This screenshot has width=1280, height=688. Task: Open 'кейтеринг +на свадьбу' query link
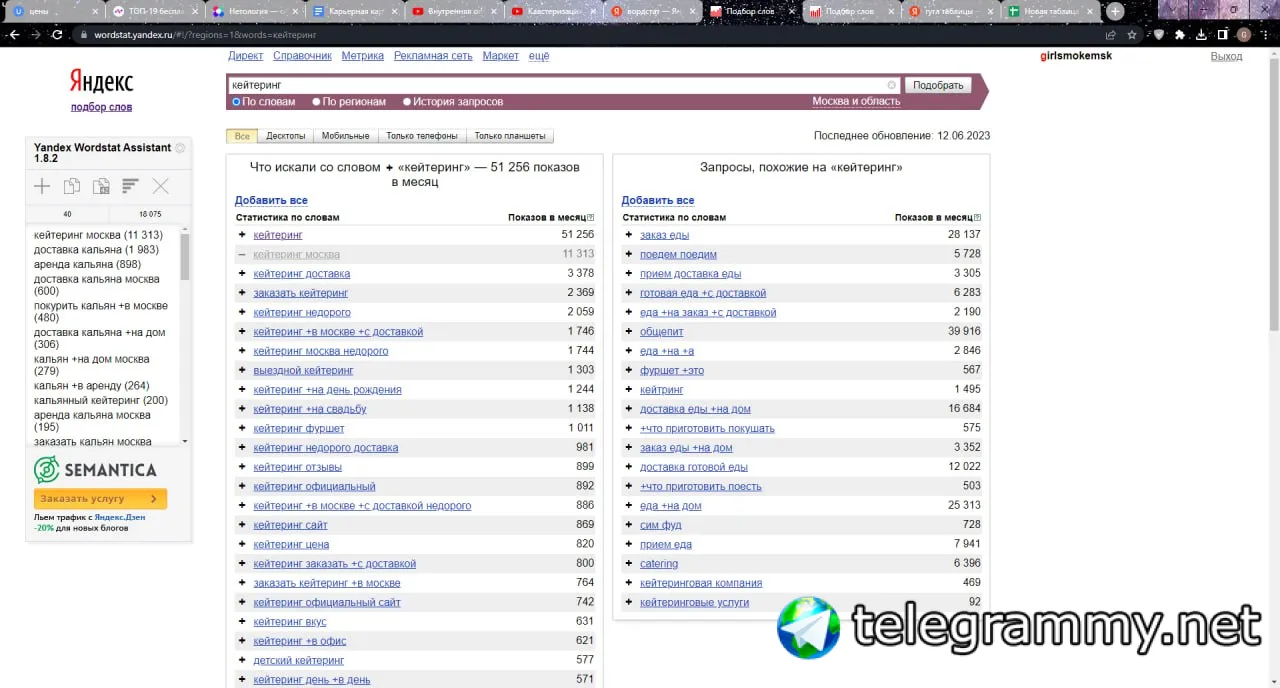[310, 409]
